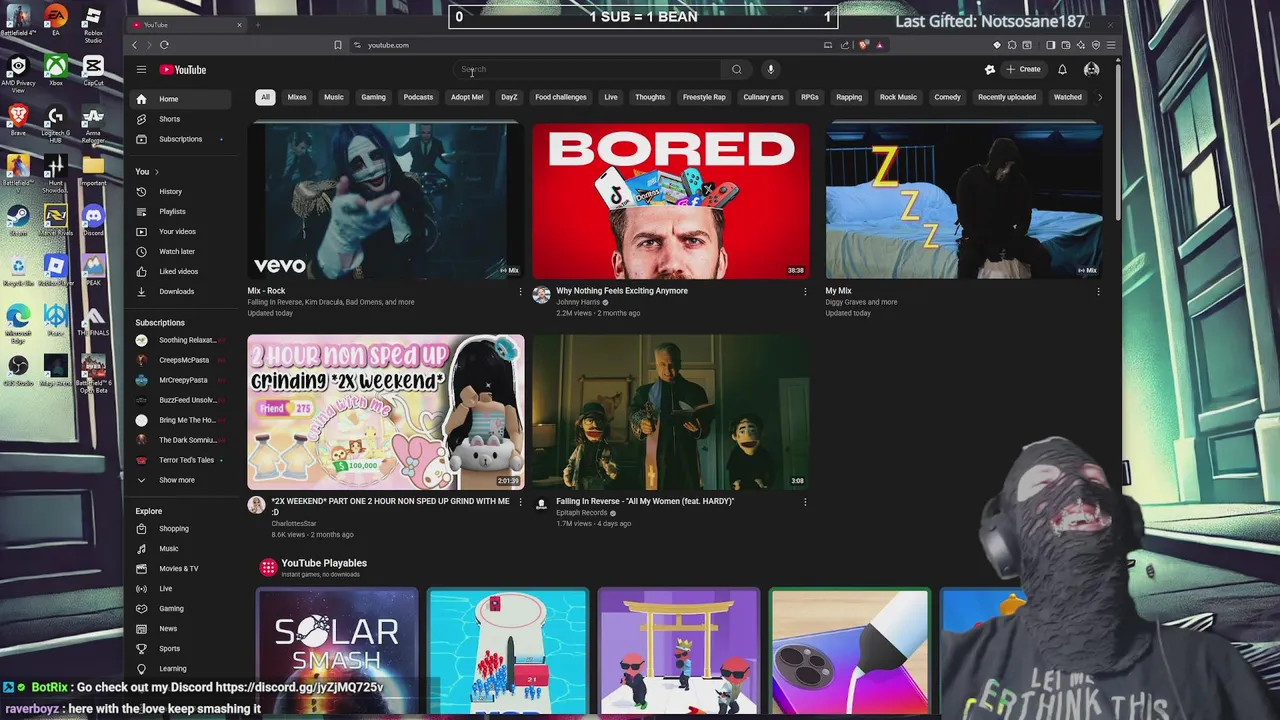Viewport: 1280px width, 720px height.
Task: Open the browser main menu
Action: pyautogui.click(x=1111, y=45)
